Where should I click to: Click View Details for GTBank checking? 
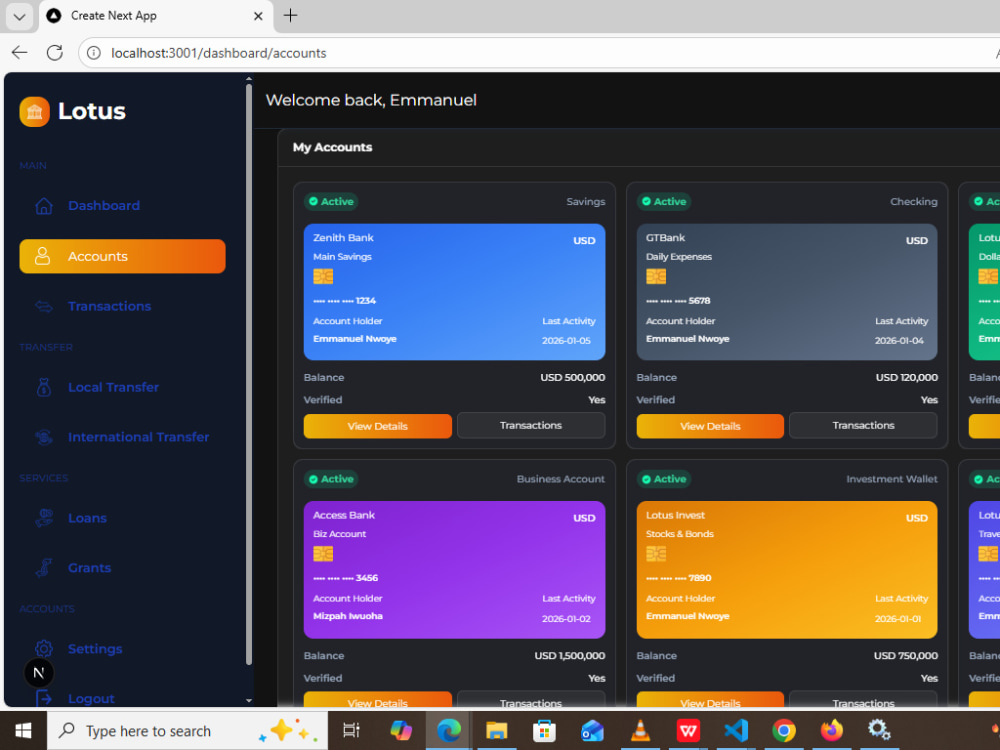coord(710,426)
